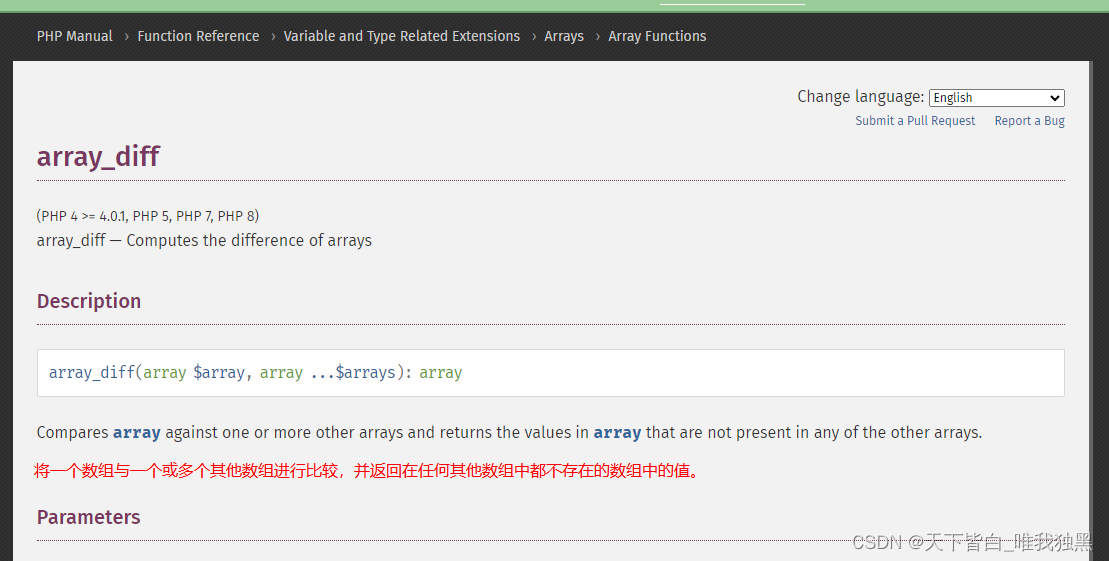This screenshot has width=1109, height=561.
Task: Click the PHP version info text
Action: [x=148, y=216]
